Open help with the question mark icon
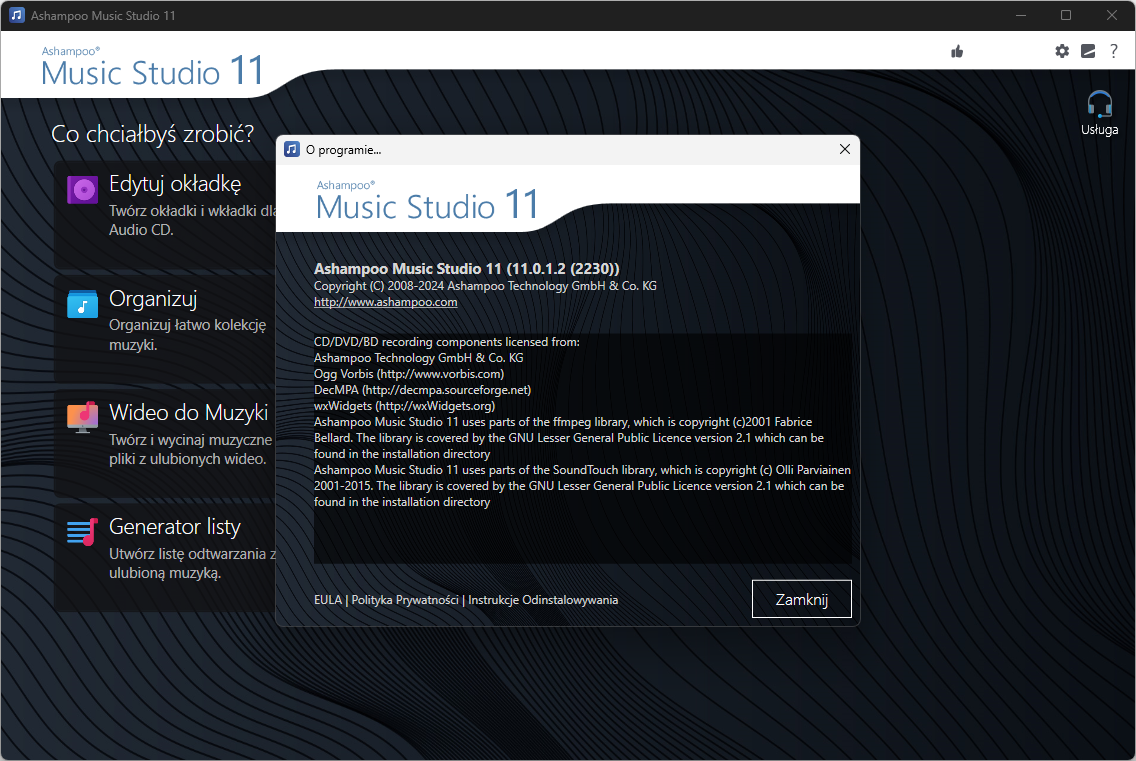 pyautogui.click(x=1114, y=51)
